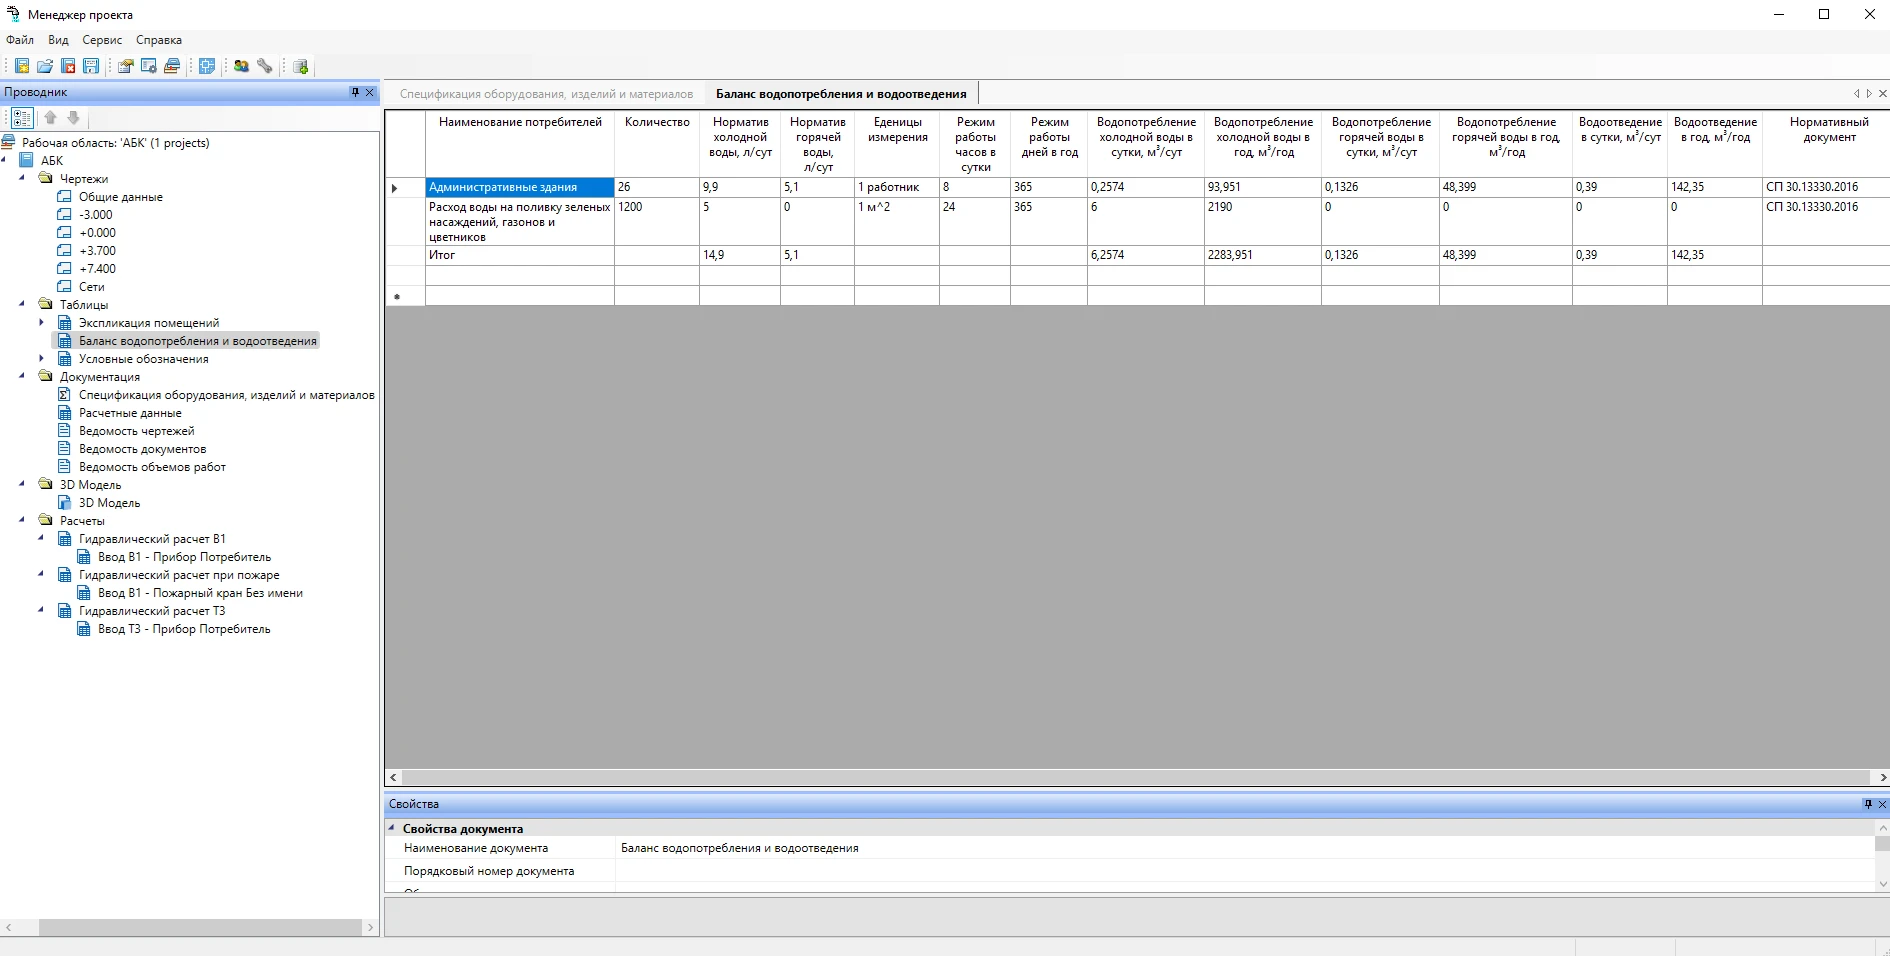Pin the Проводник panel
The image size is (1890, 956).
[x=355, y=92]
